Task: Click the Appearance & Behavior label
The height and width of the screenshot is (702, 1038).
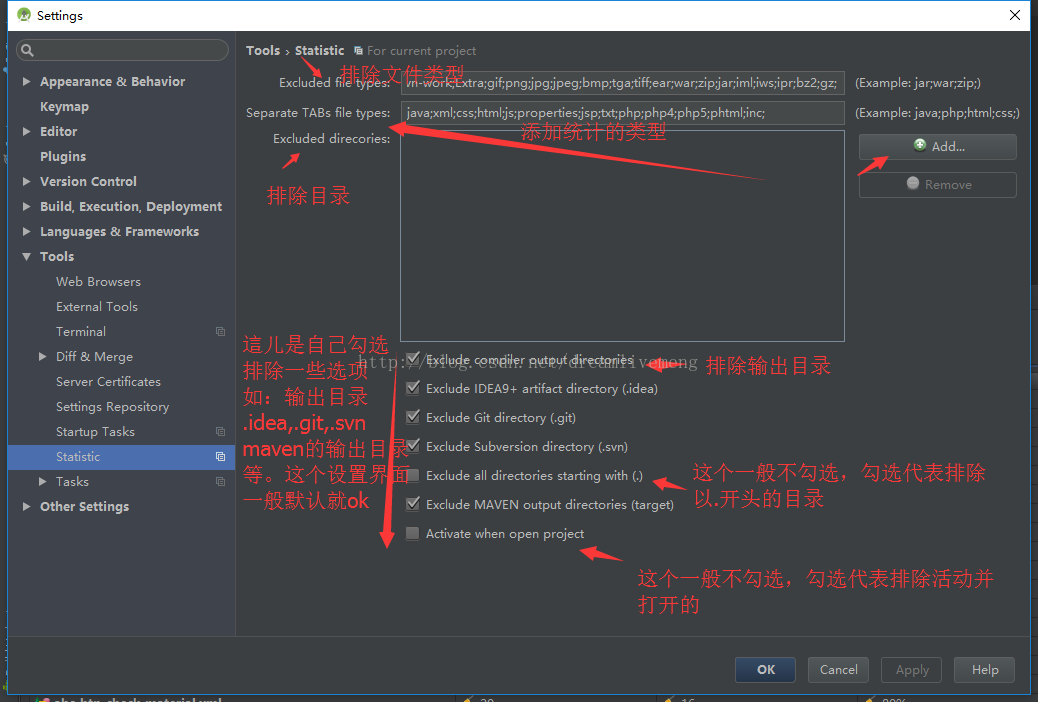Action: [113, 81]
